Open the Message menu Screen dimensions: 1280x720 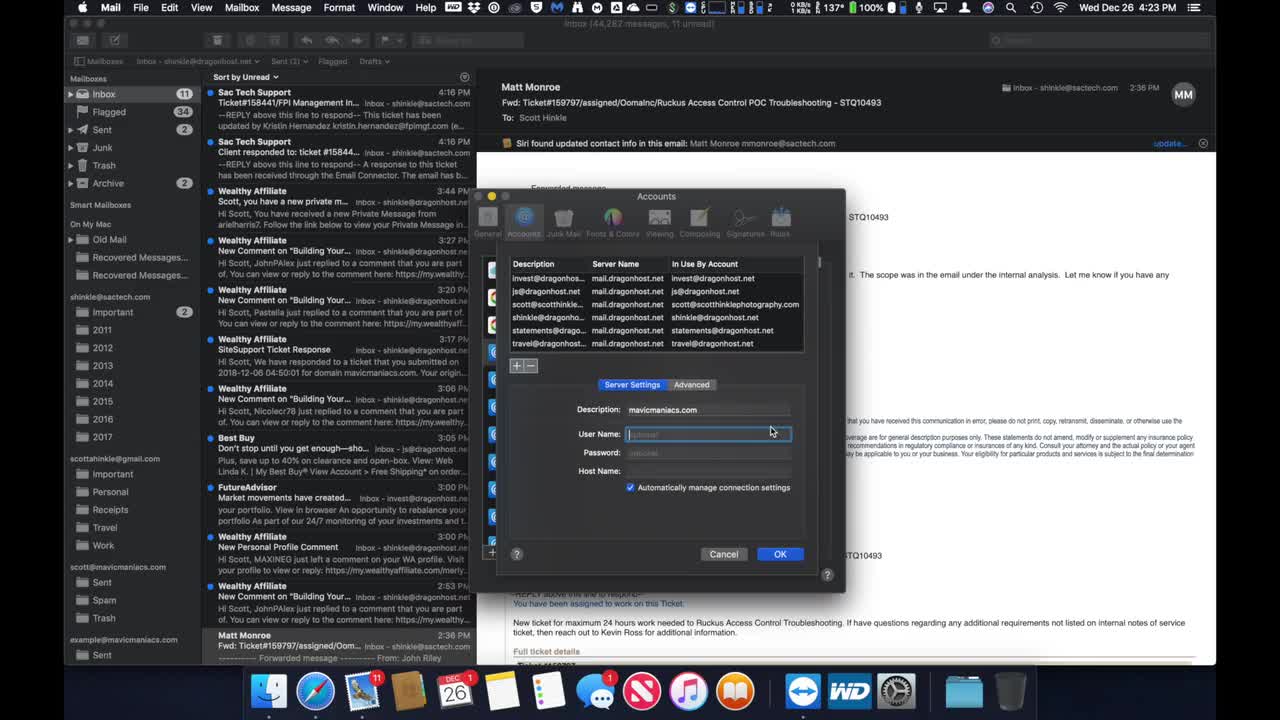[x=291, y=8]
